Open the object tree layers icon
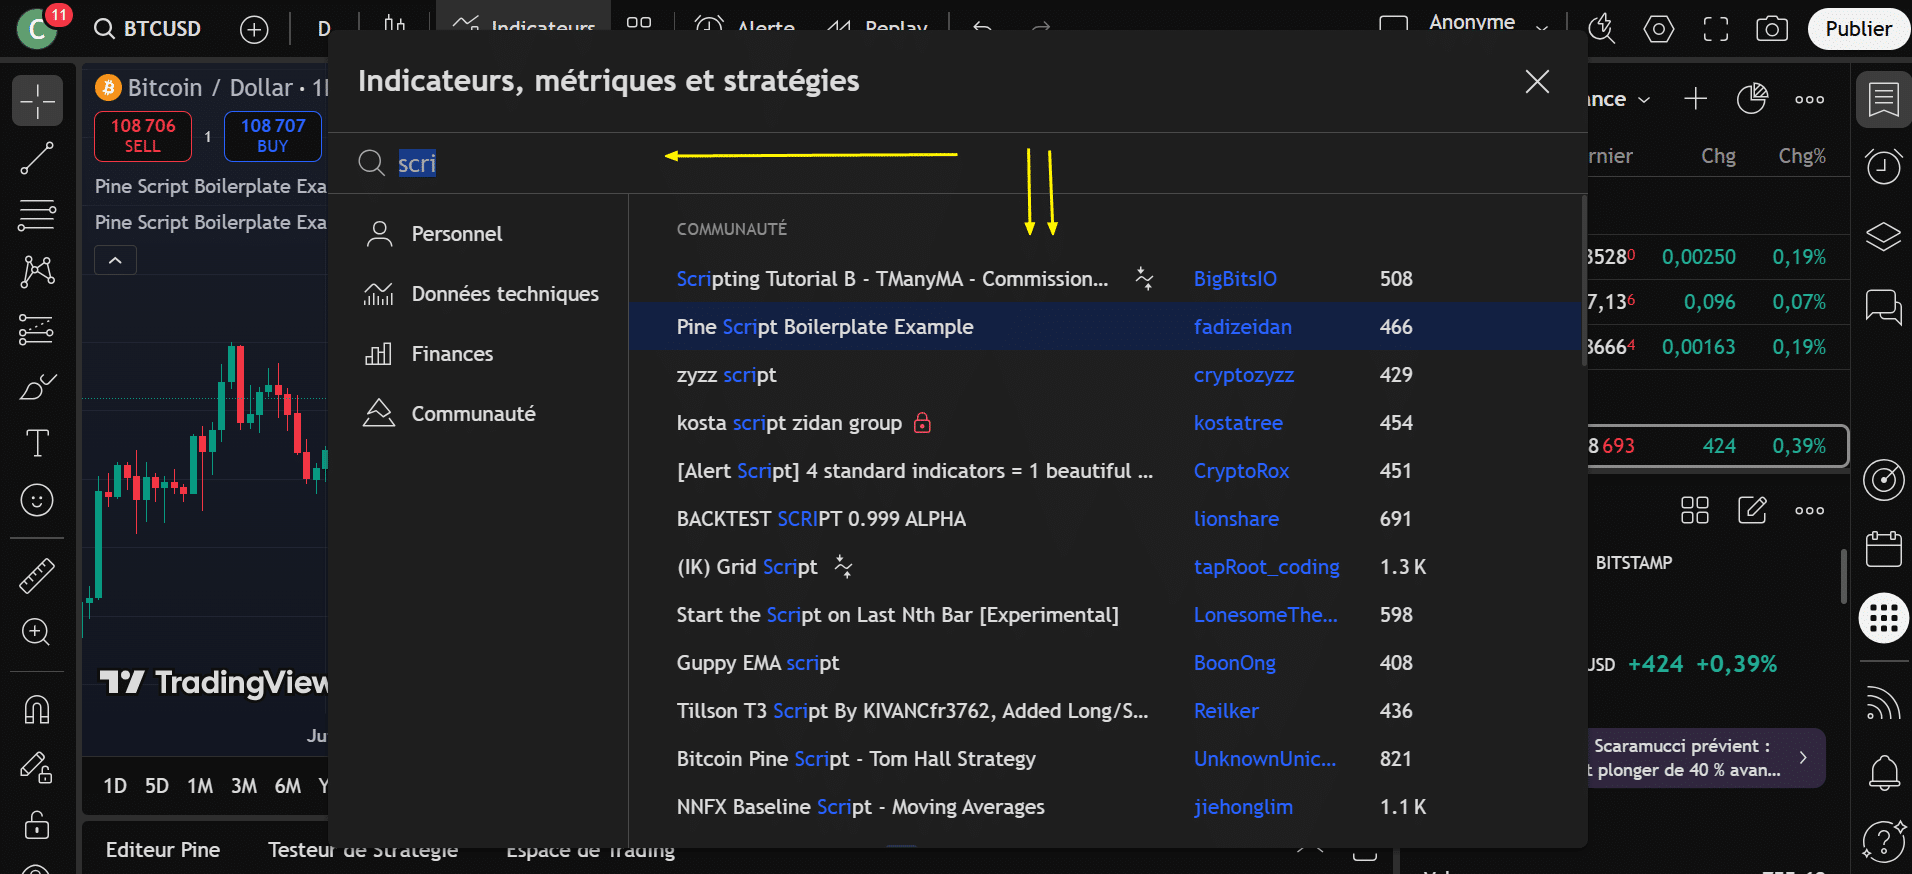 (1884, 237)
